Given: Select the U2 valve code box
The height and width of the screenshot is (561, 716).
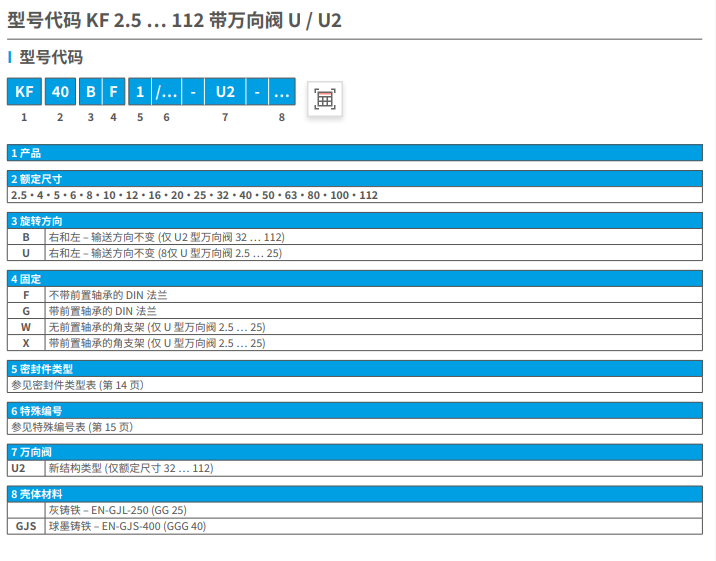Looking at the screenshot, I should (x=225, y=92).
